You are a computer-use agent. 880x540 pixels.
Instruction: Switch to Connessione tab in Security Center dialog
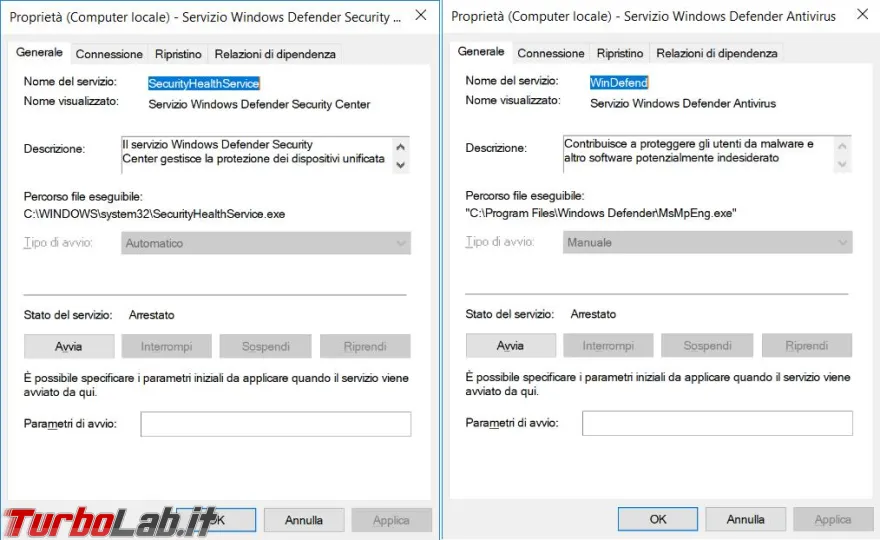pos(109,54)
